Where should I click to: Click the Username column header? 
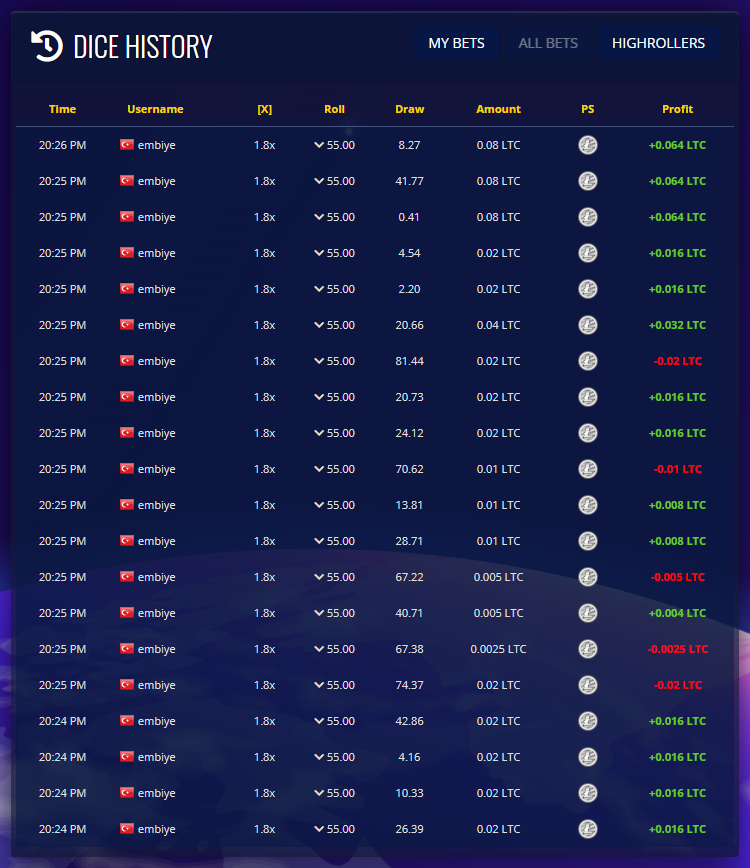click(x=155, y=109)
